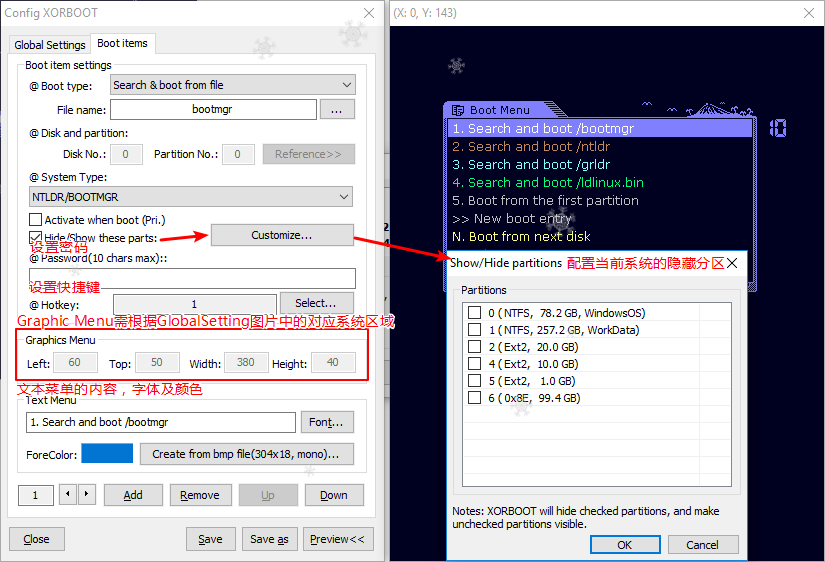Close the Config XORBOOT dialog via Close button
825x562 pixels.
pyautogui.click(x=37, y=539)
